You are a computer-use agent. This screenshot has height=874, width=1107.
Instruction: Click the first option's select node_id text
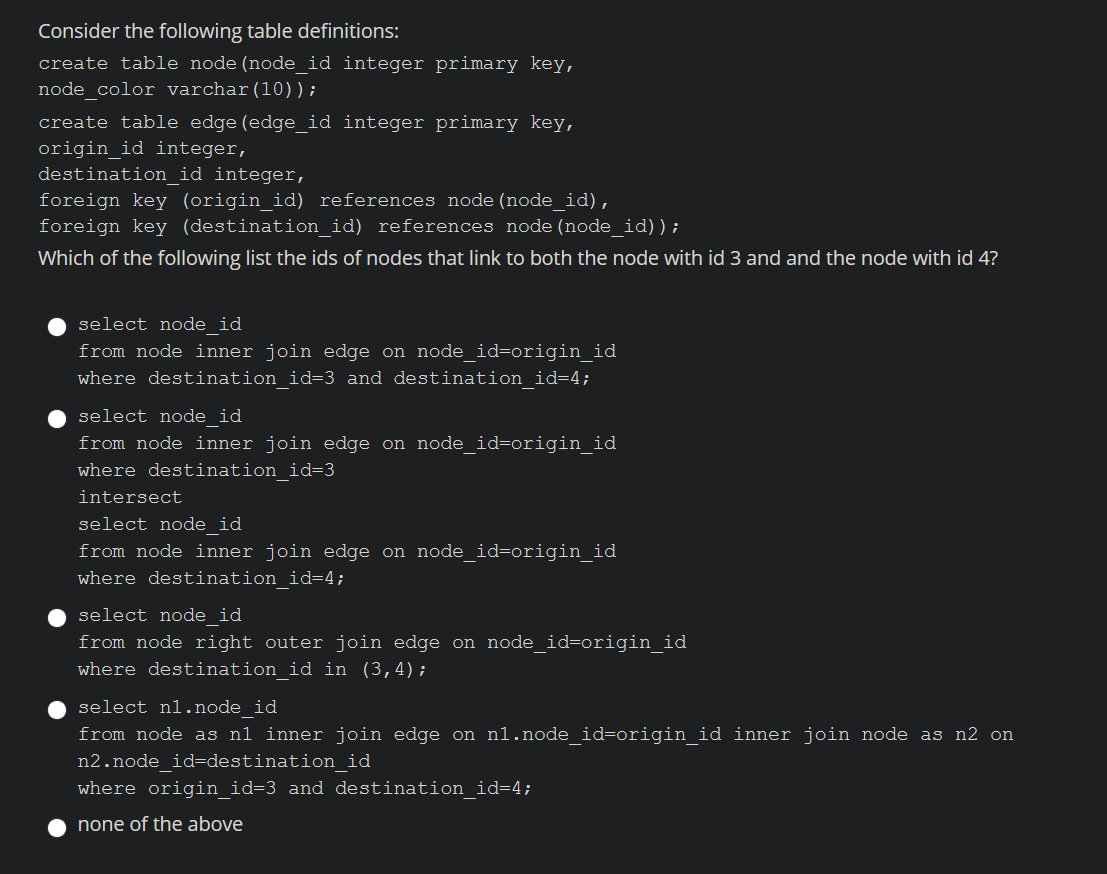pos(159,323)
